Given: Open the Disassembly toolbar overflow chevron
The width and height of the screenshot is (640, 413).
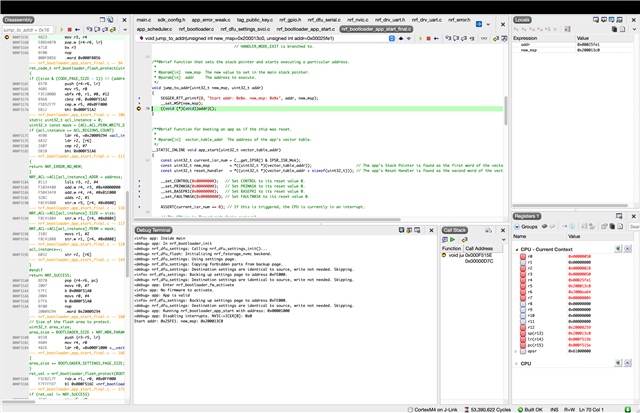Looking at the screenshot, I should [125, 29].
